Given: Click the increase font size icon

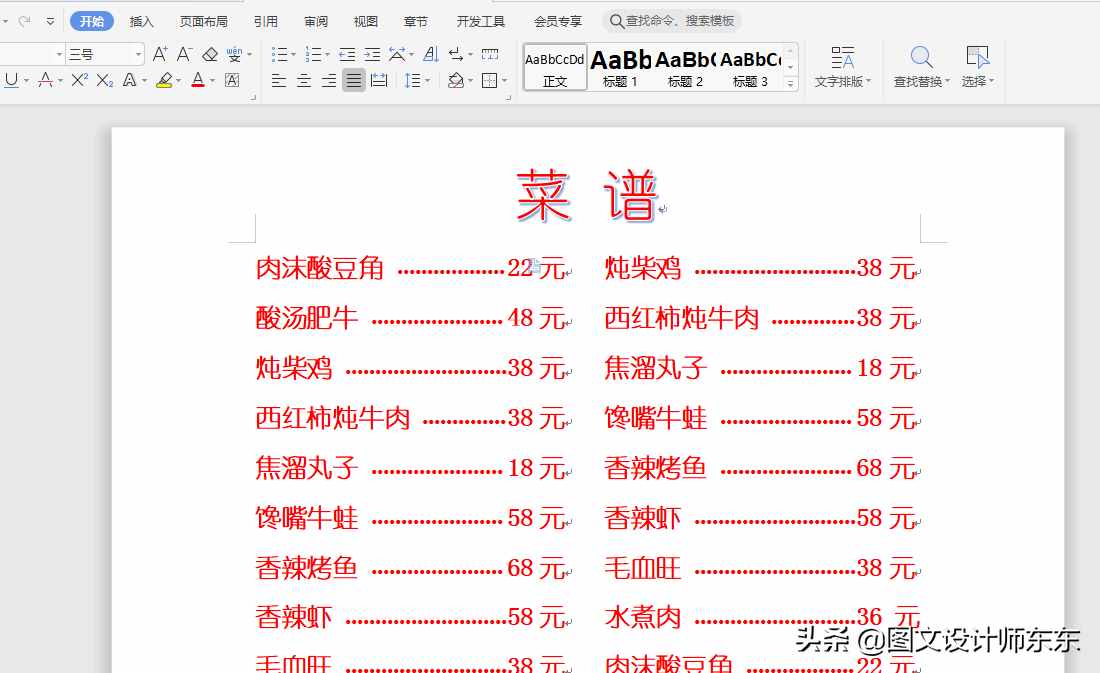Looking at the screenshot, I should (x=160, y=54).
